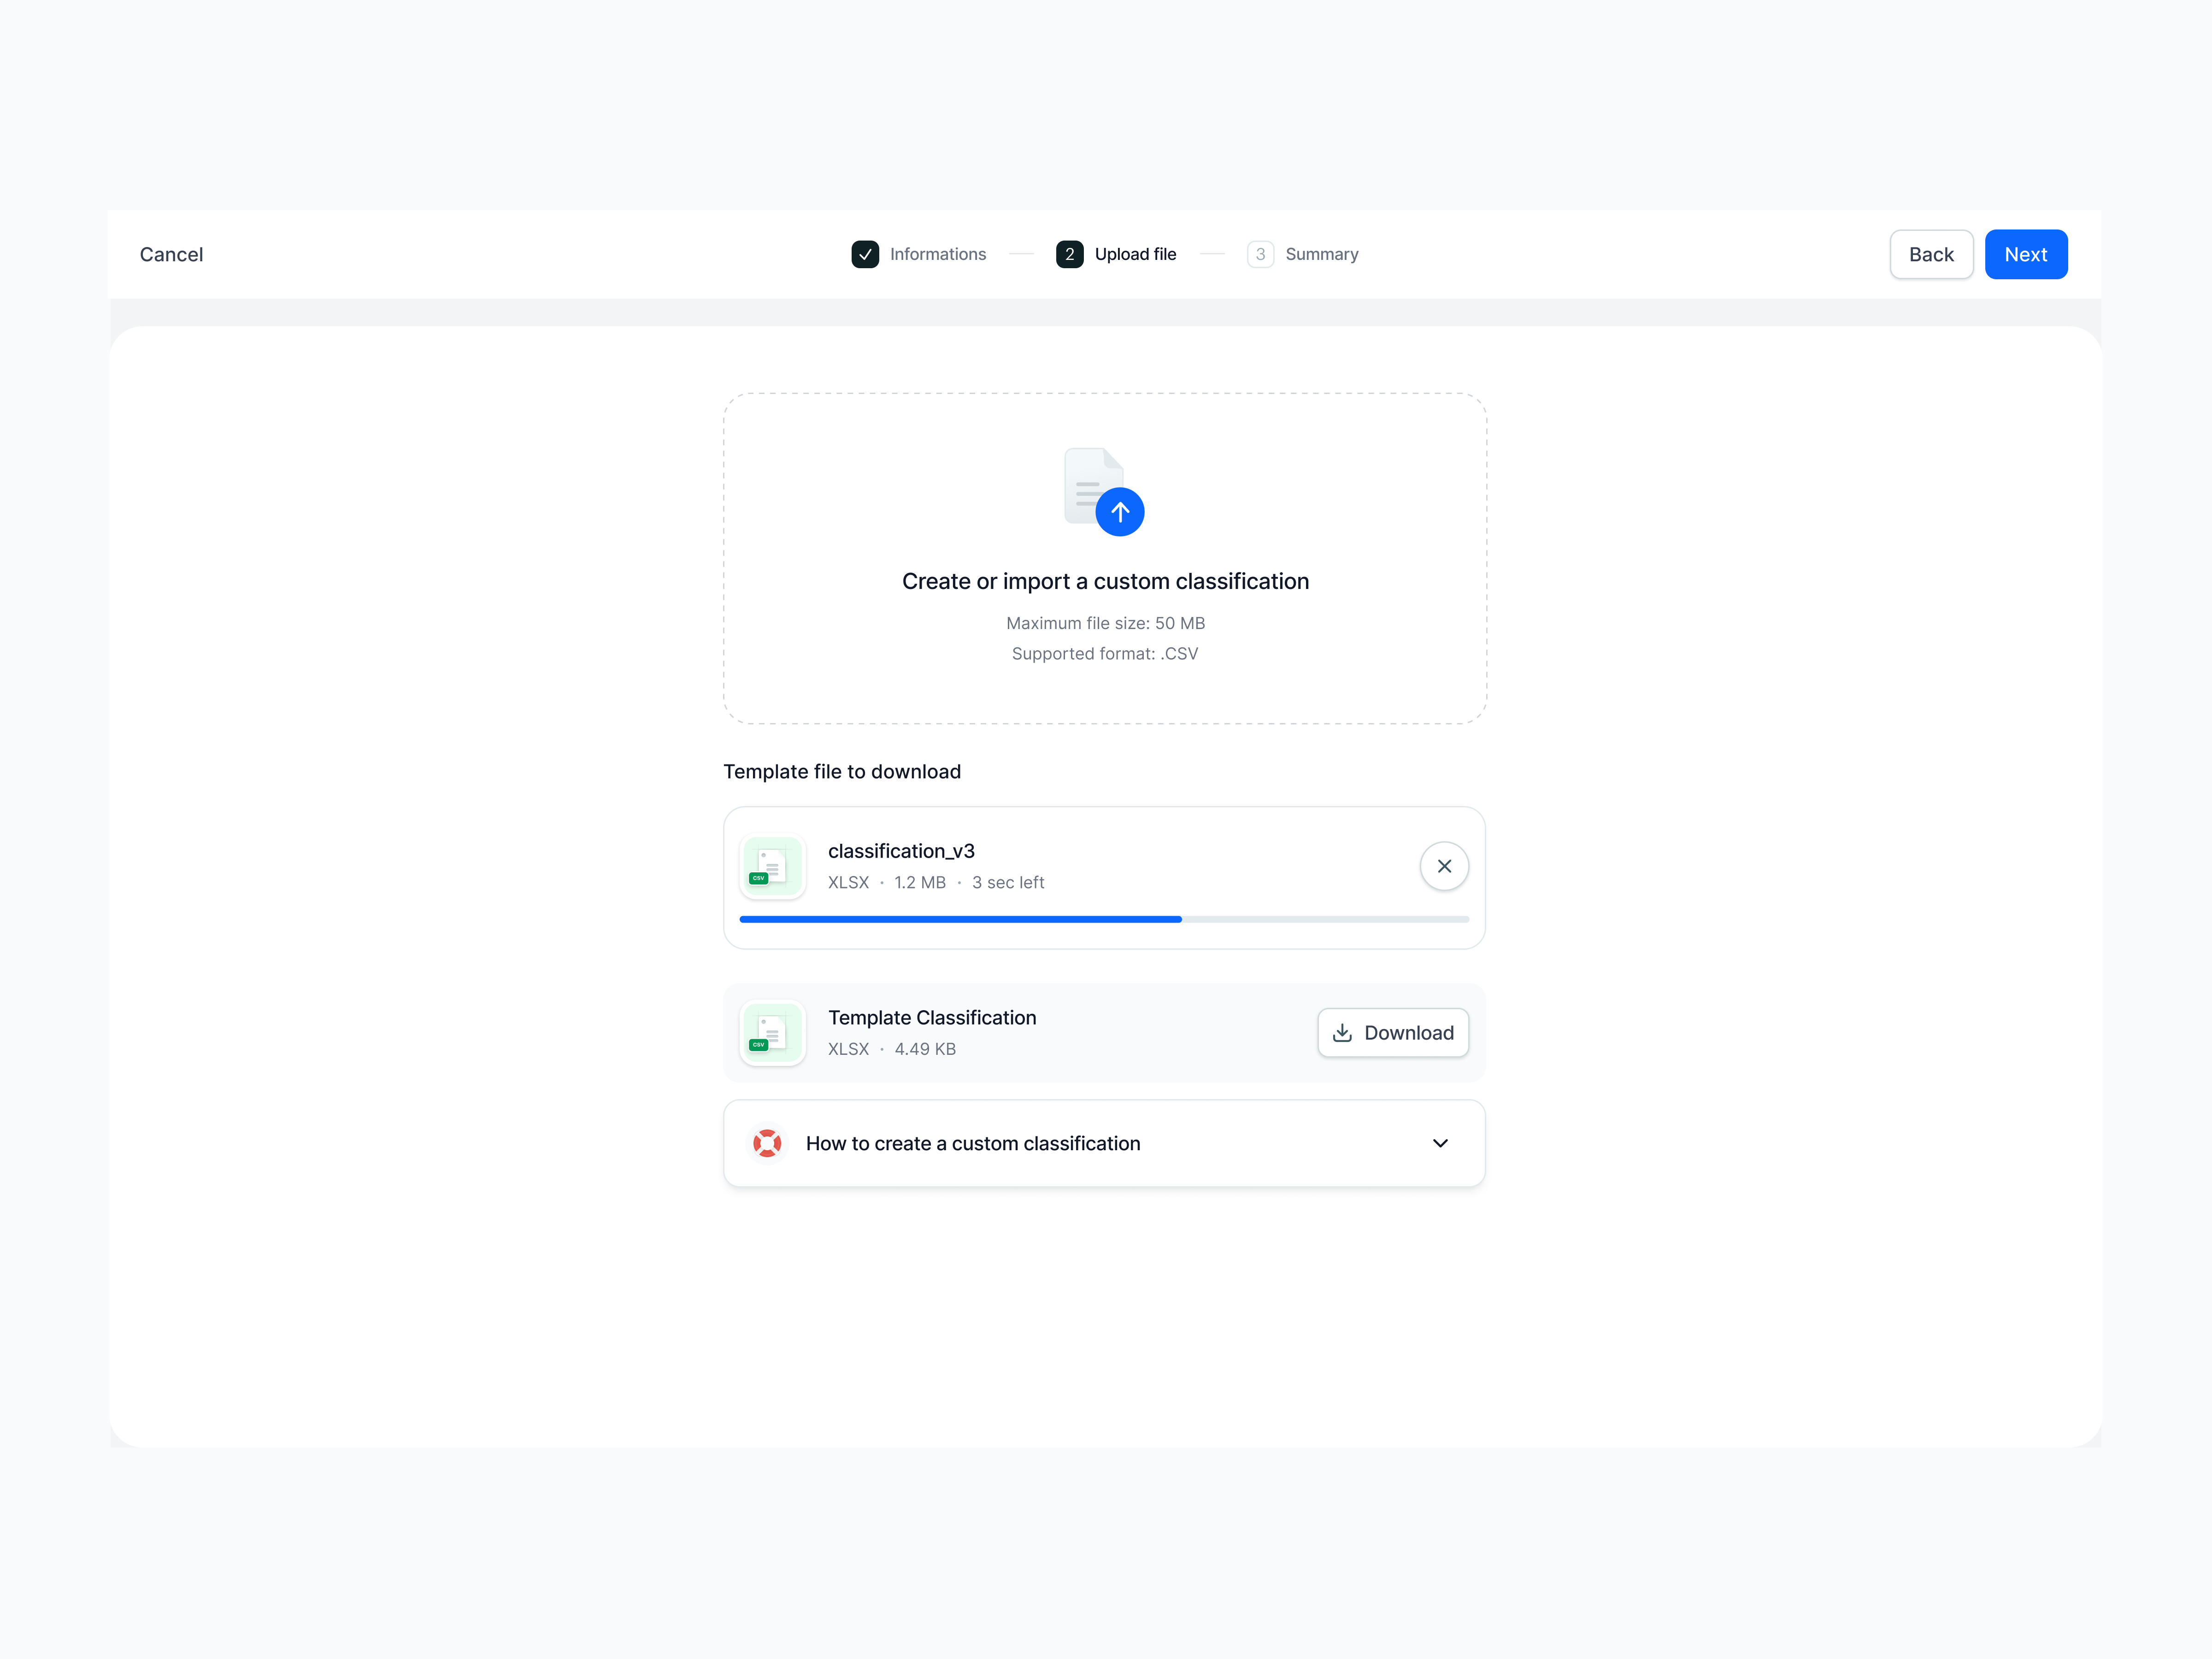Viewport: 2212px width, 1659px height.
Task: Go back with the Back button
Action: 1931,254
